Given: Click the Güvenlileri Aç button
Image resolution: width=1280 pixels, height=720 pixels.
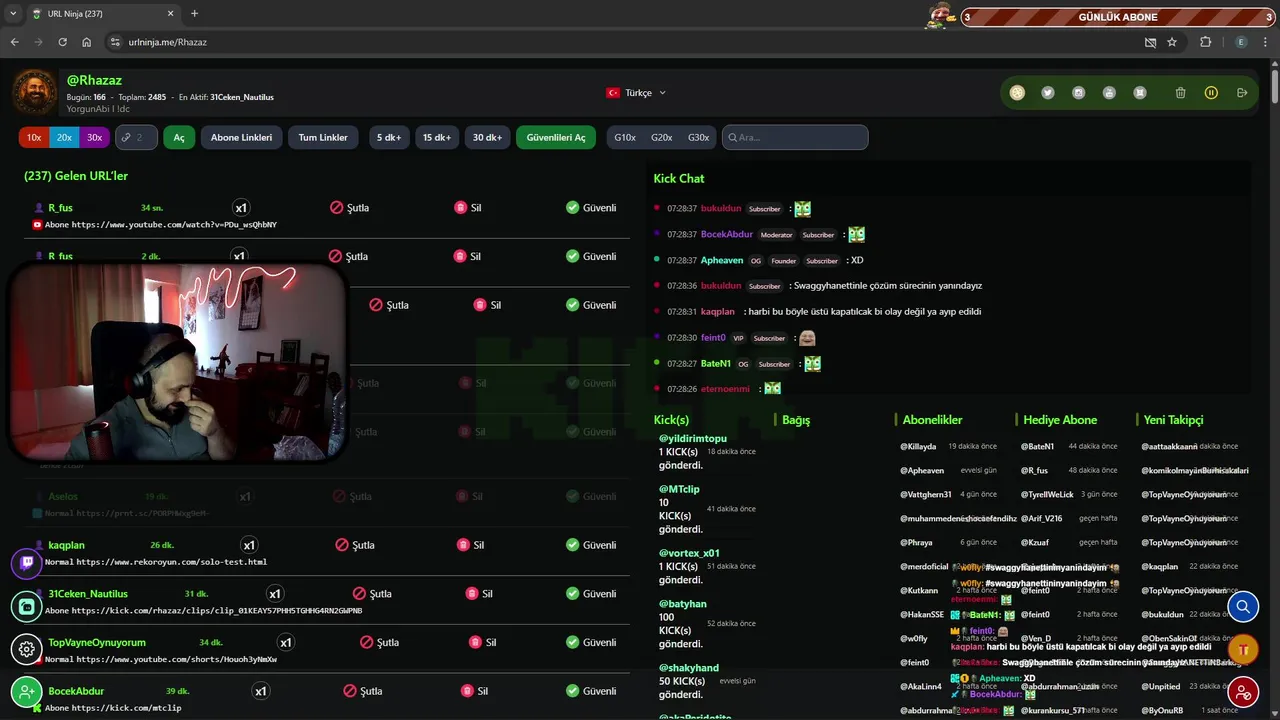Looking at the screenshot, I should 556,137.
